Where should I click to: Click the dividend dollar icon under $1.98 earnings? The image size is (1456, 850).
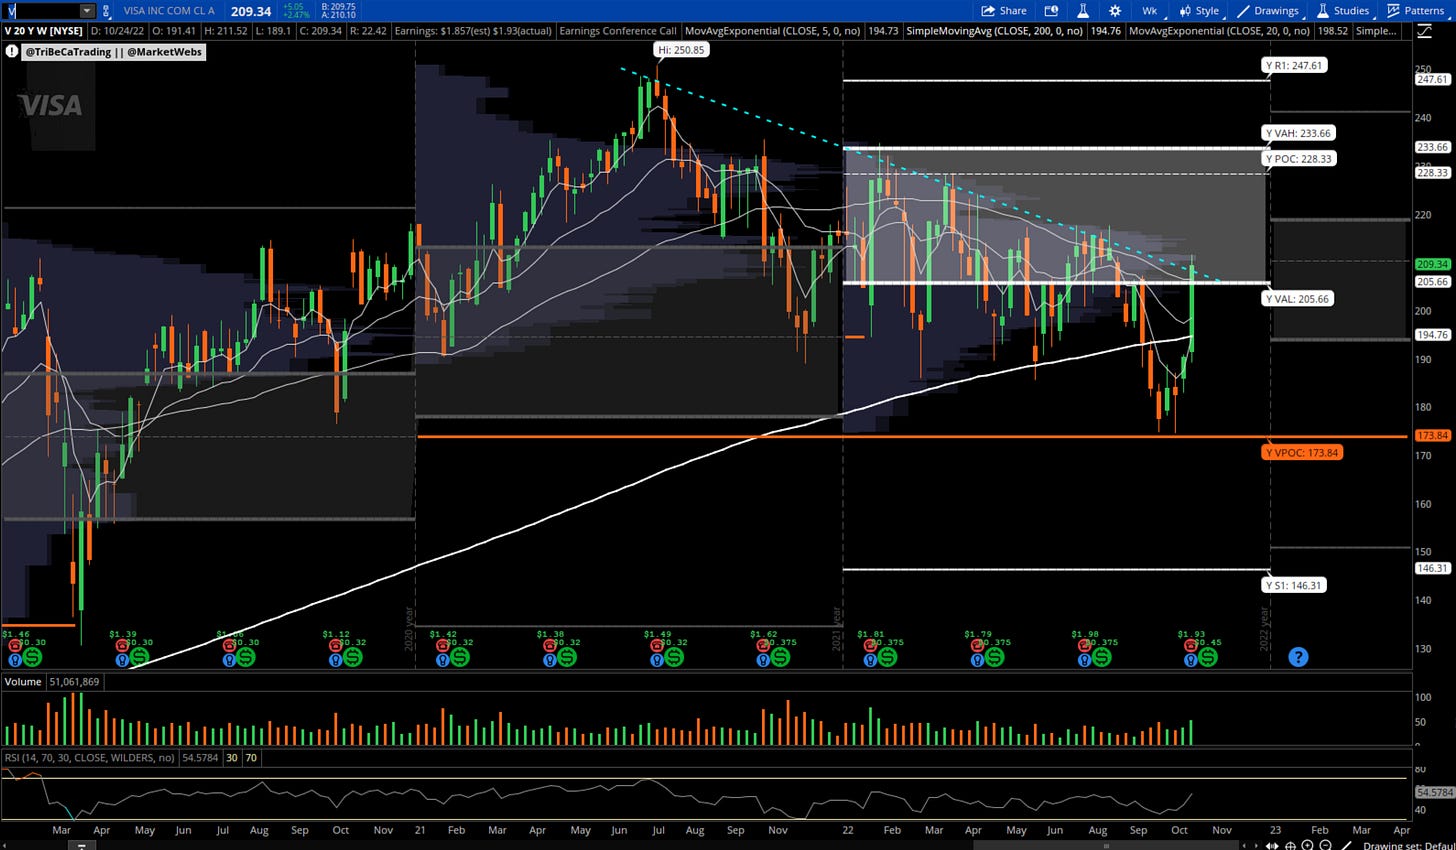click(x=1101, y=658)
